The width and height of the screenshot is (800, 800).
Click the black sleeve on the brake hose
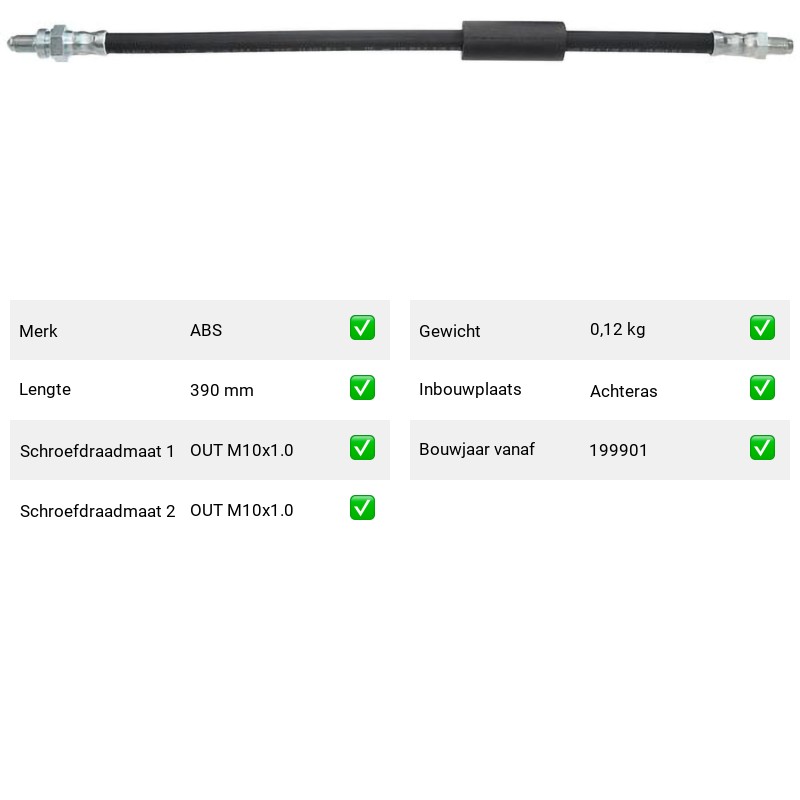(x=514, y=41)
